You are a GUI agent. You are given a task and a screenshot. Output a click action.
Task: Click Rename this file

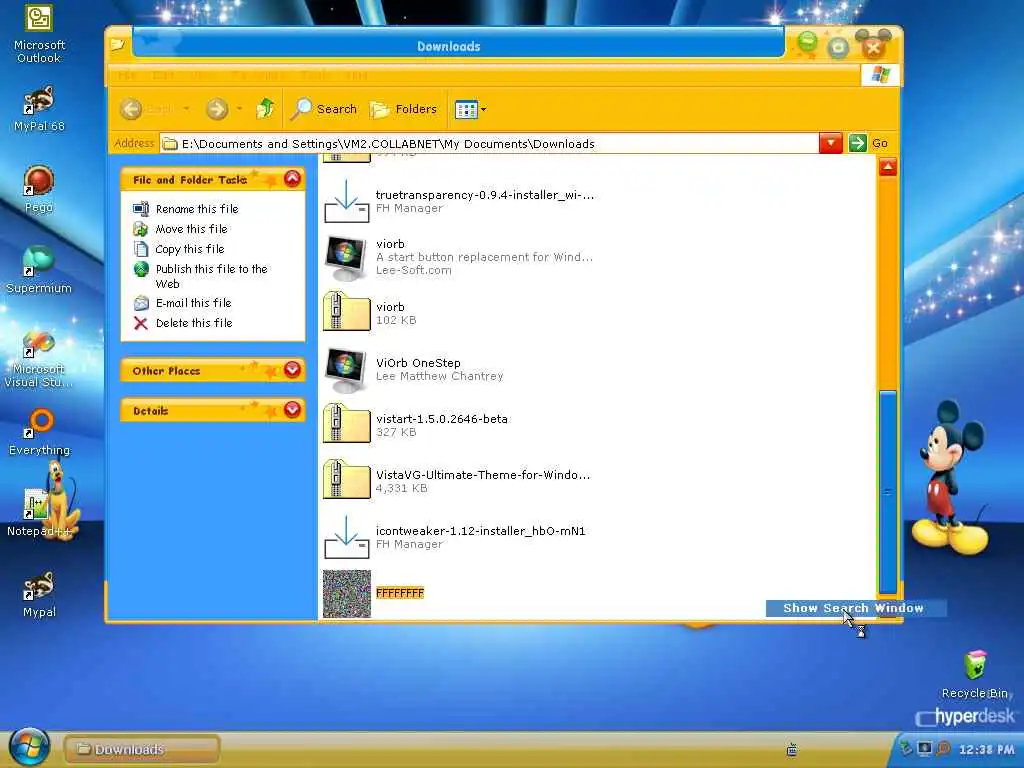(197, 209)
